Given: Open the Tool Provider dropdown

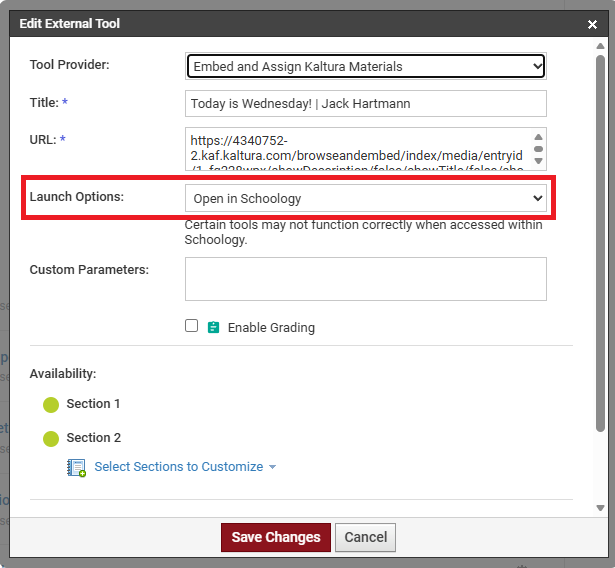Looking at the screenshot, I should (x=366, y=66).
